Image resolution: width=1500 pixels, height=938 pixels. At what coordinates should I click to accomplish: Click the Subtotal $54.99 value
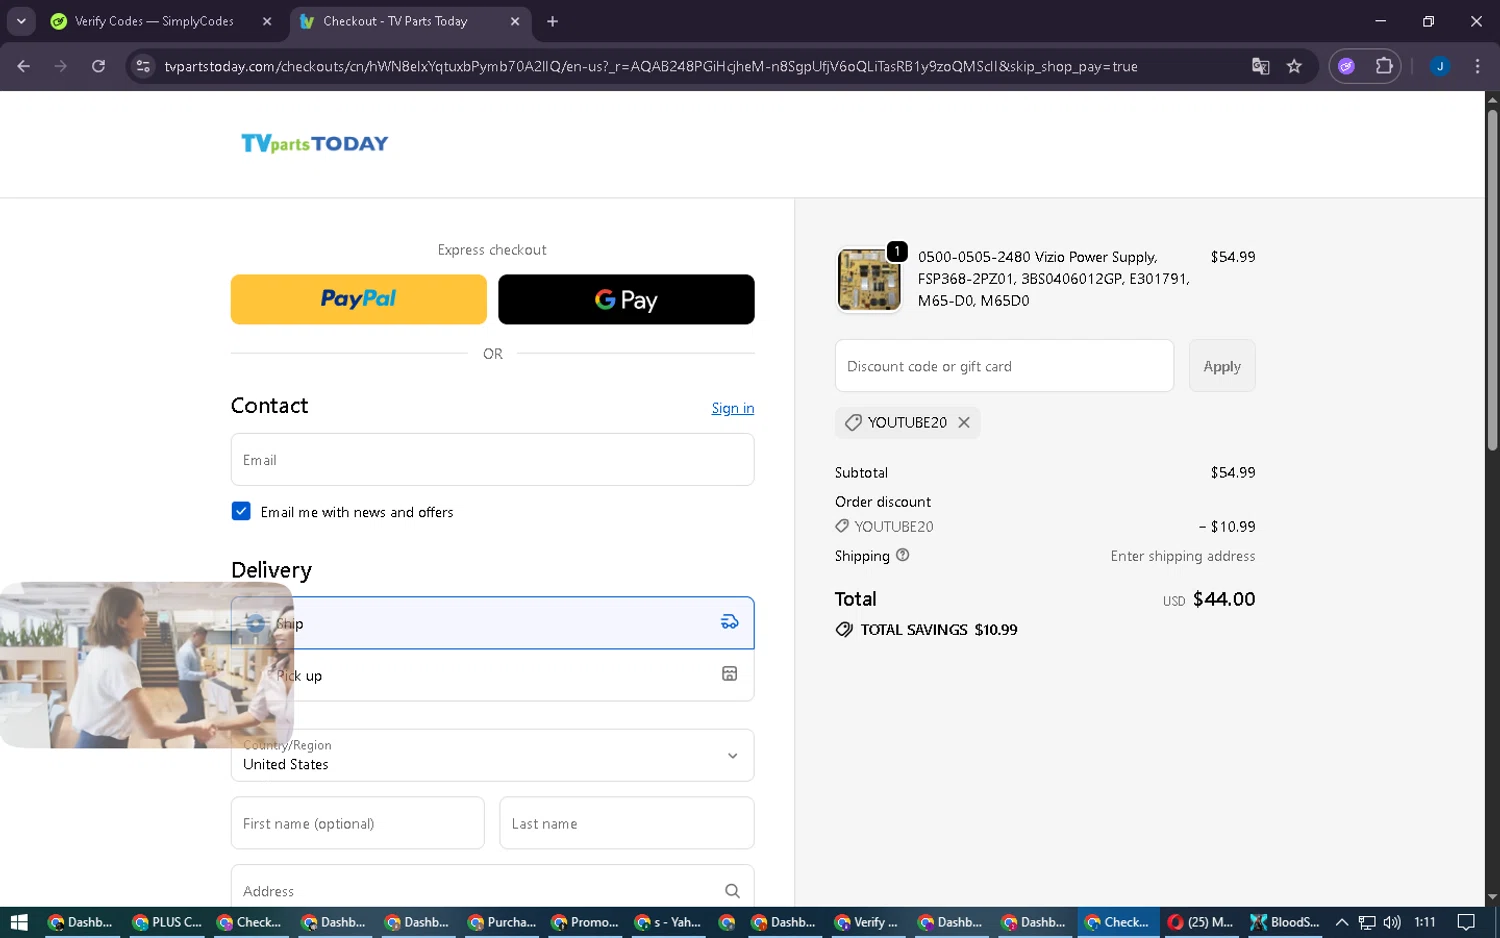point(1233,472)
